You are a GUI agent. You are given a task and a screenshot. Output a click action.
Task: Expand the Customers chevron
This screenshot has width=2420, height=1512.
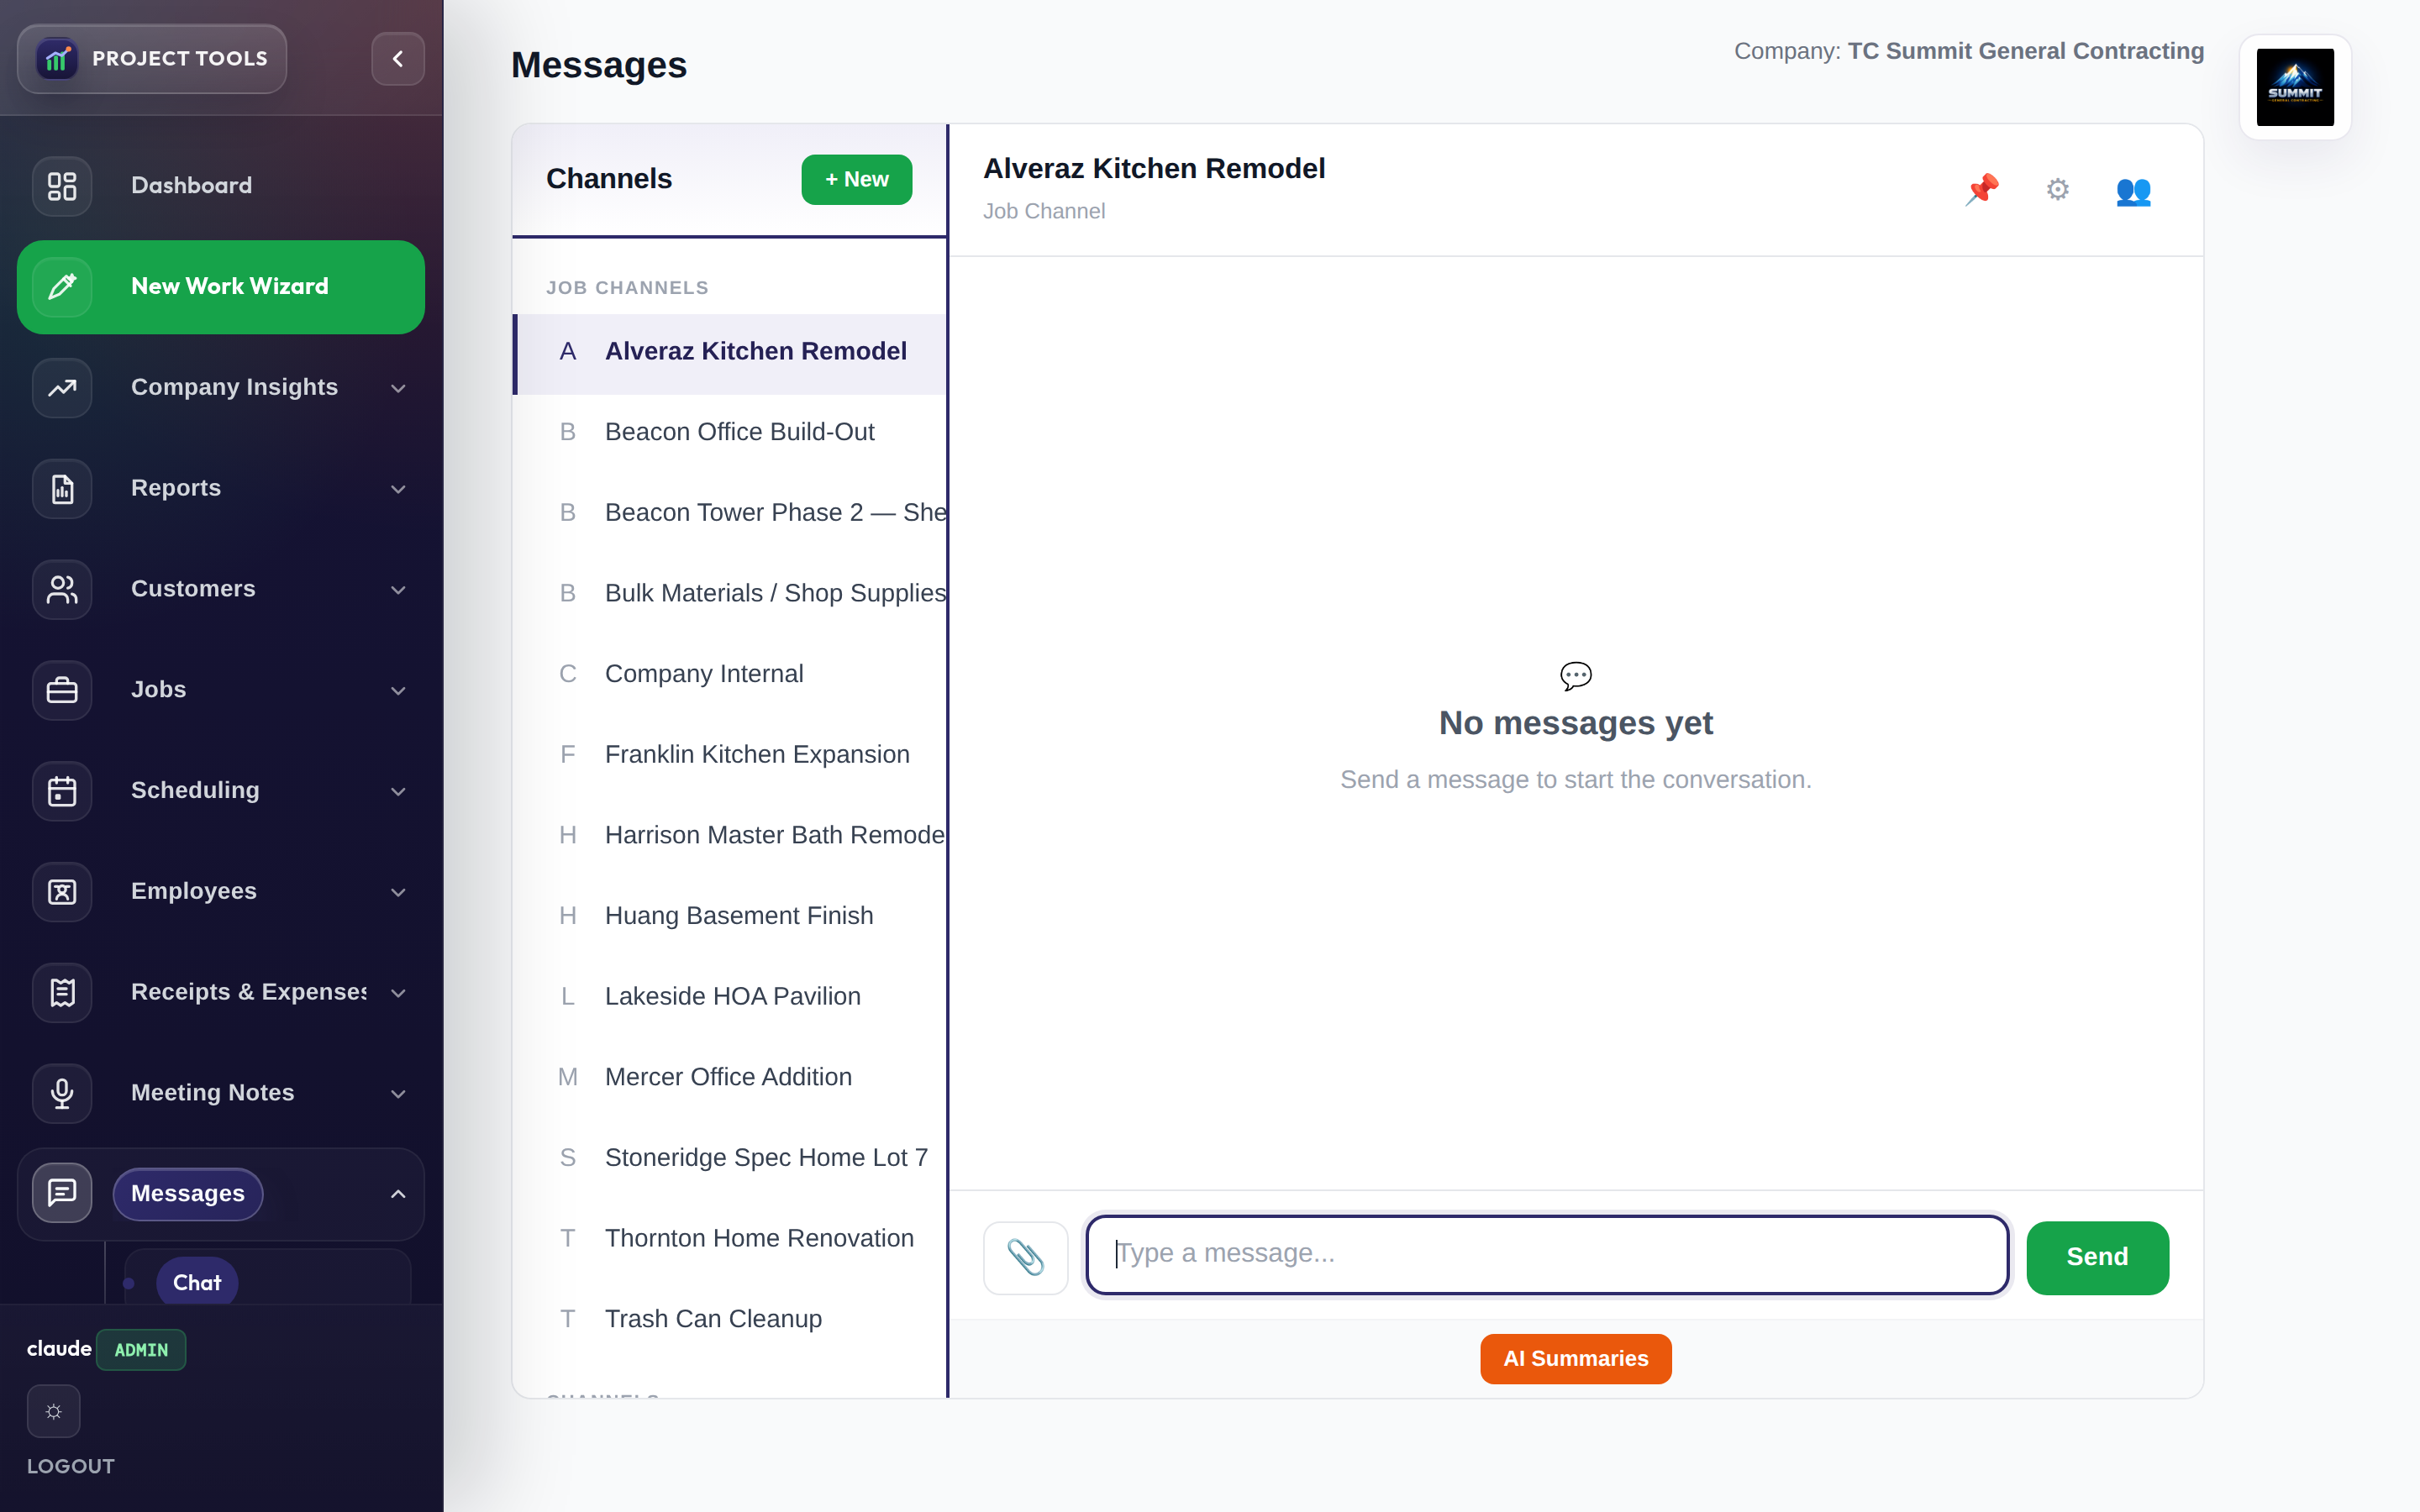click(398, 590)
